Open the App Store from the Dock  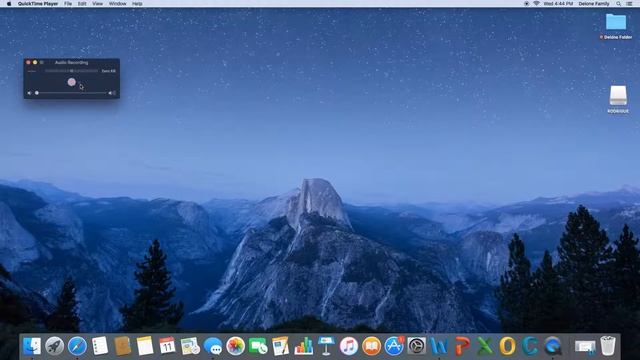[x=394, y=346]
